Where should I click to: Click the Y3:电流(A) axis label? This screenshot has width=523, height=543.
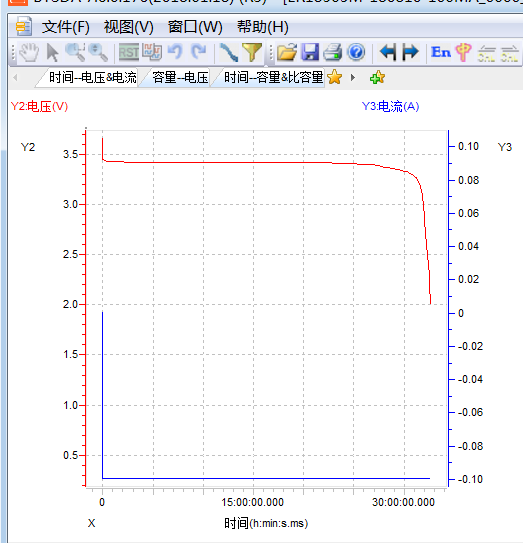(x=390, y=106)
